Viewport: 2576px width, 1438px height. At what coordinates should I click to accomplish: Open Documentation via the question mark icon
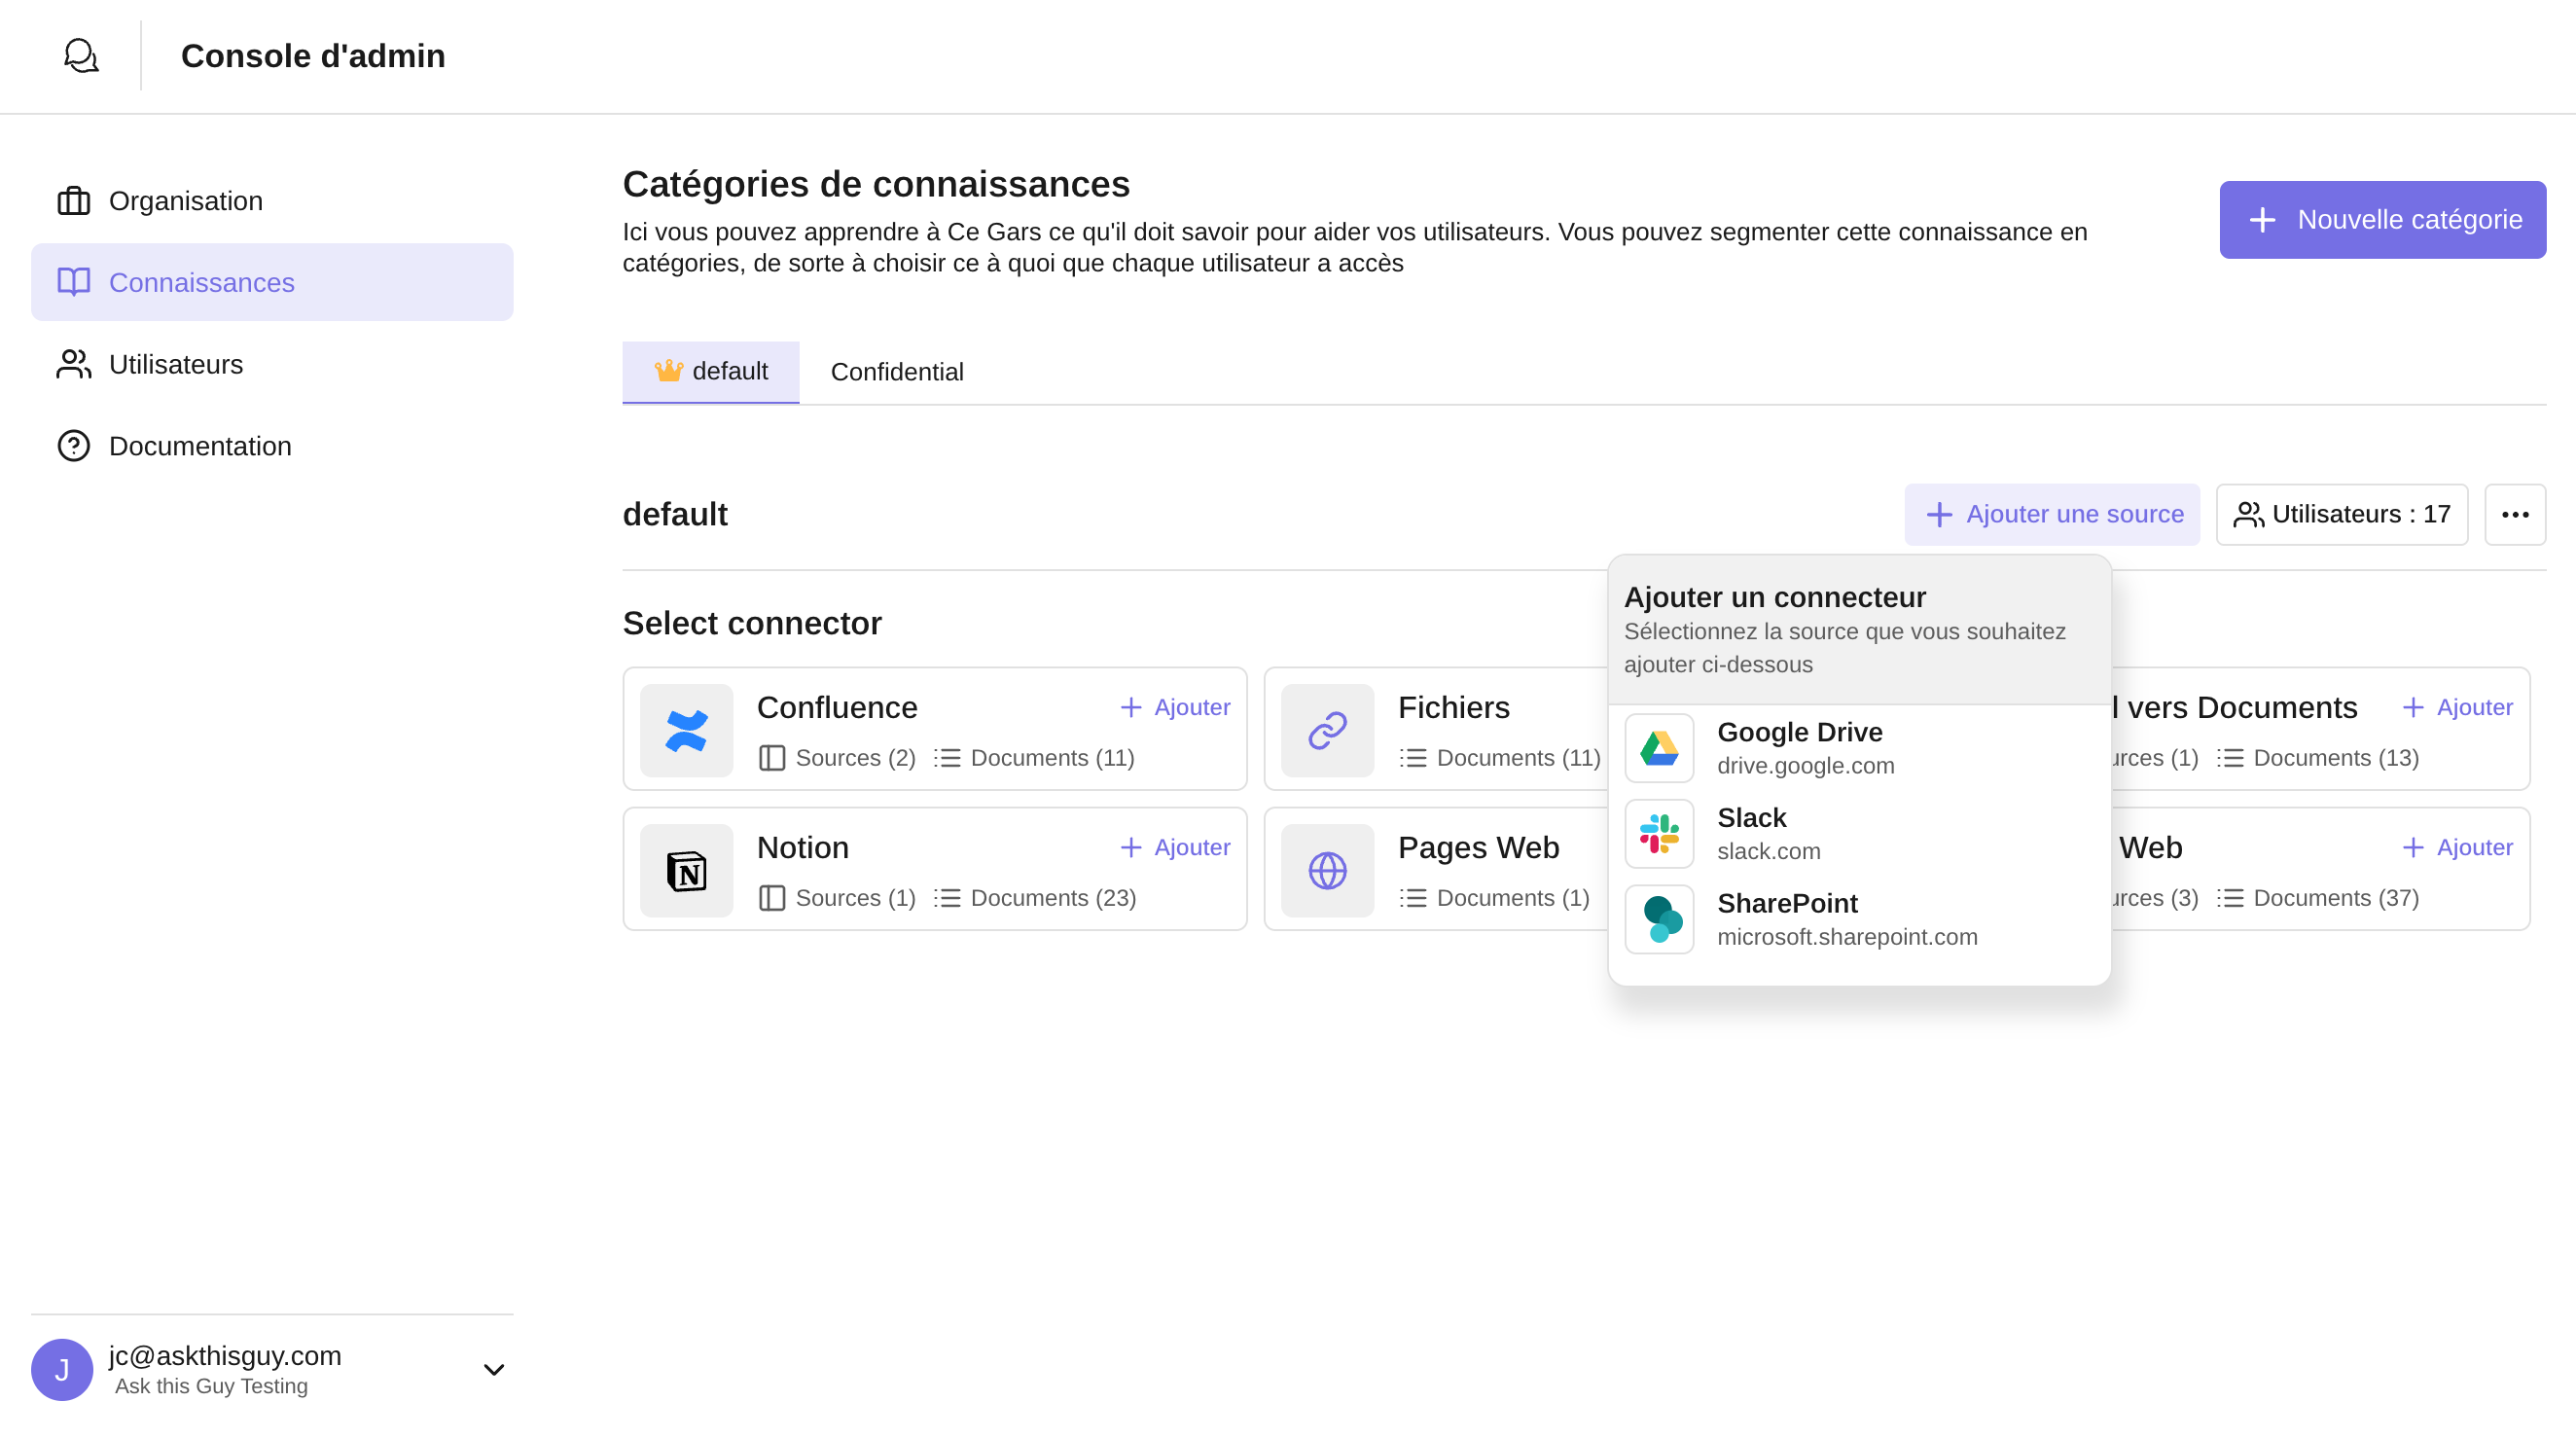click(x=73, y=445)
